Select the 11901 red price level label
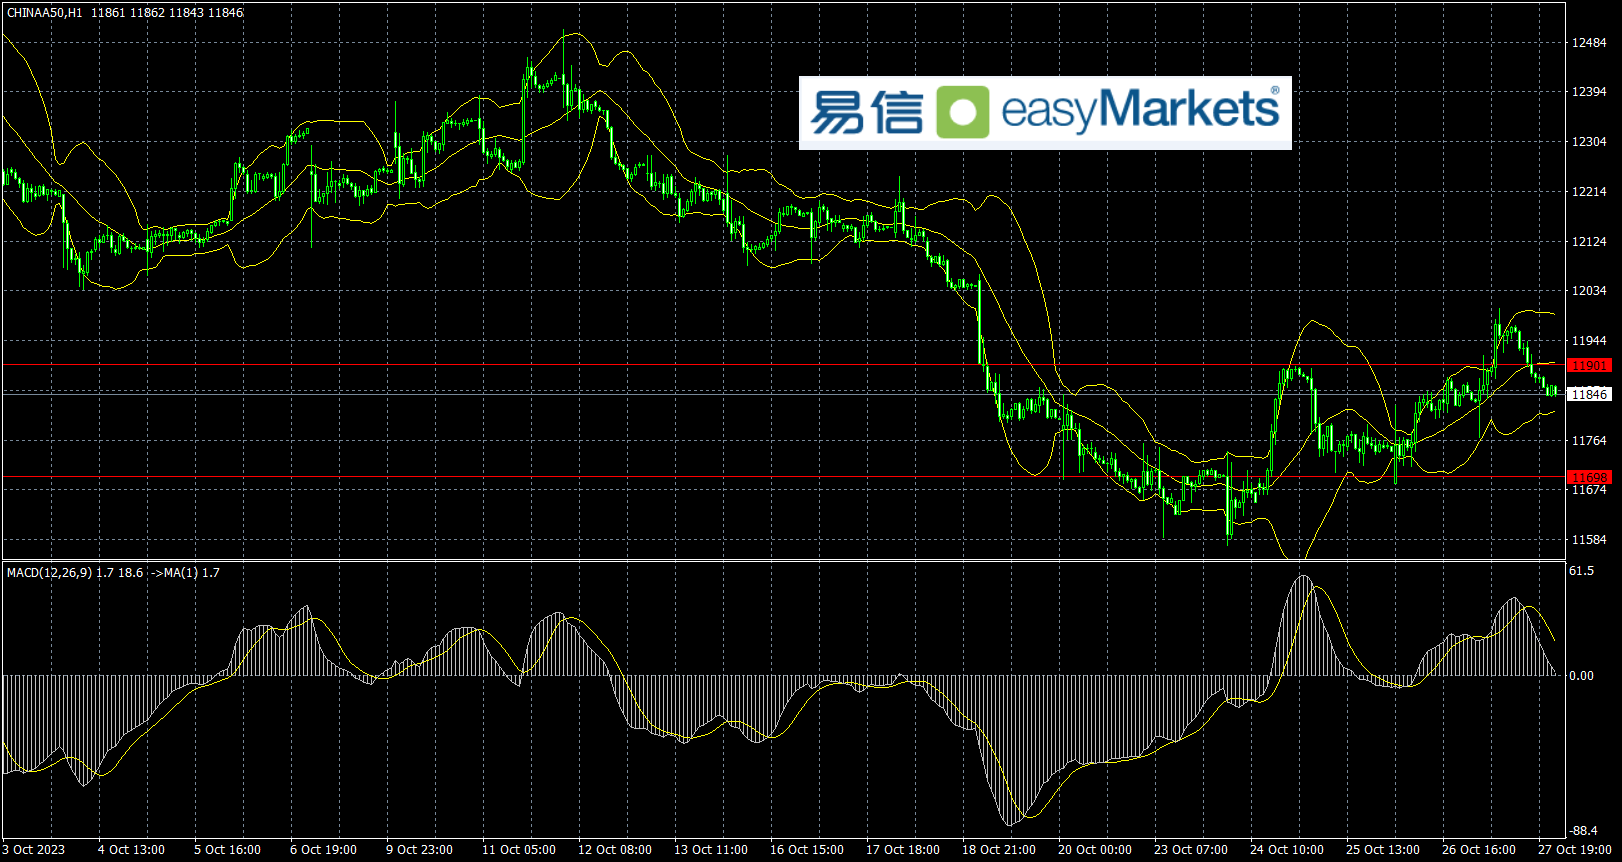Viewport: 1622px width, 862px height. click(x=1589, y=366)
